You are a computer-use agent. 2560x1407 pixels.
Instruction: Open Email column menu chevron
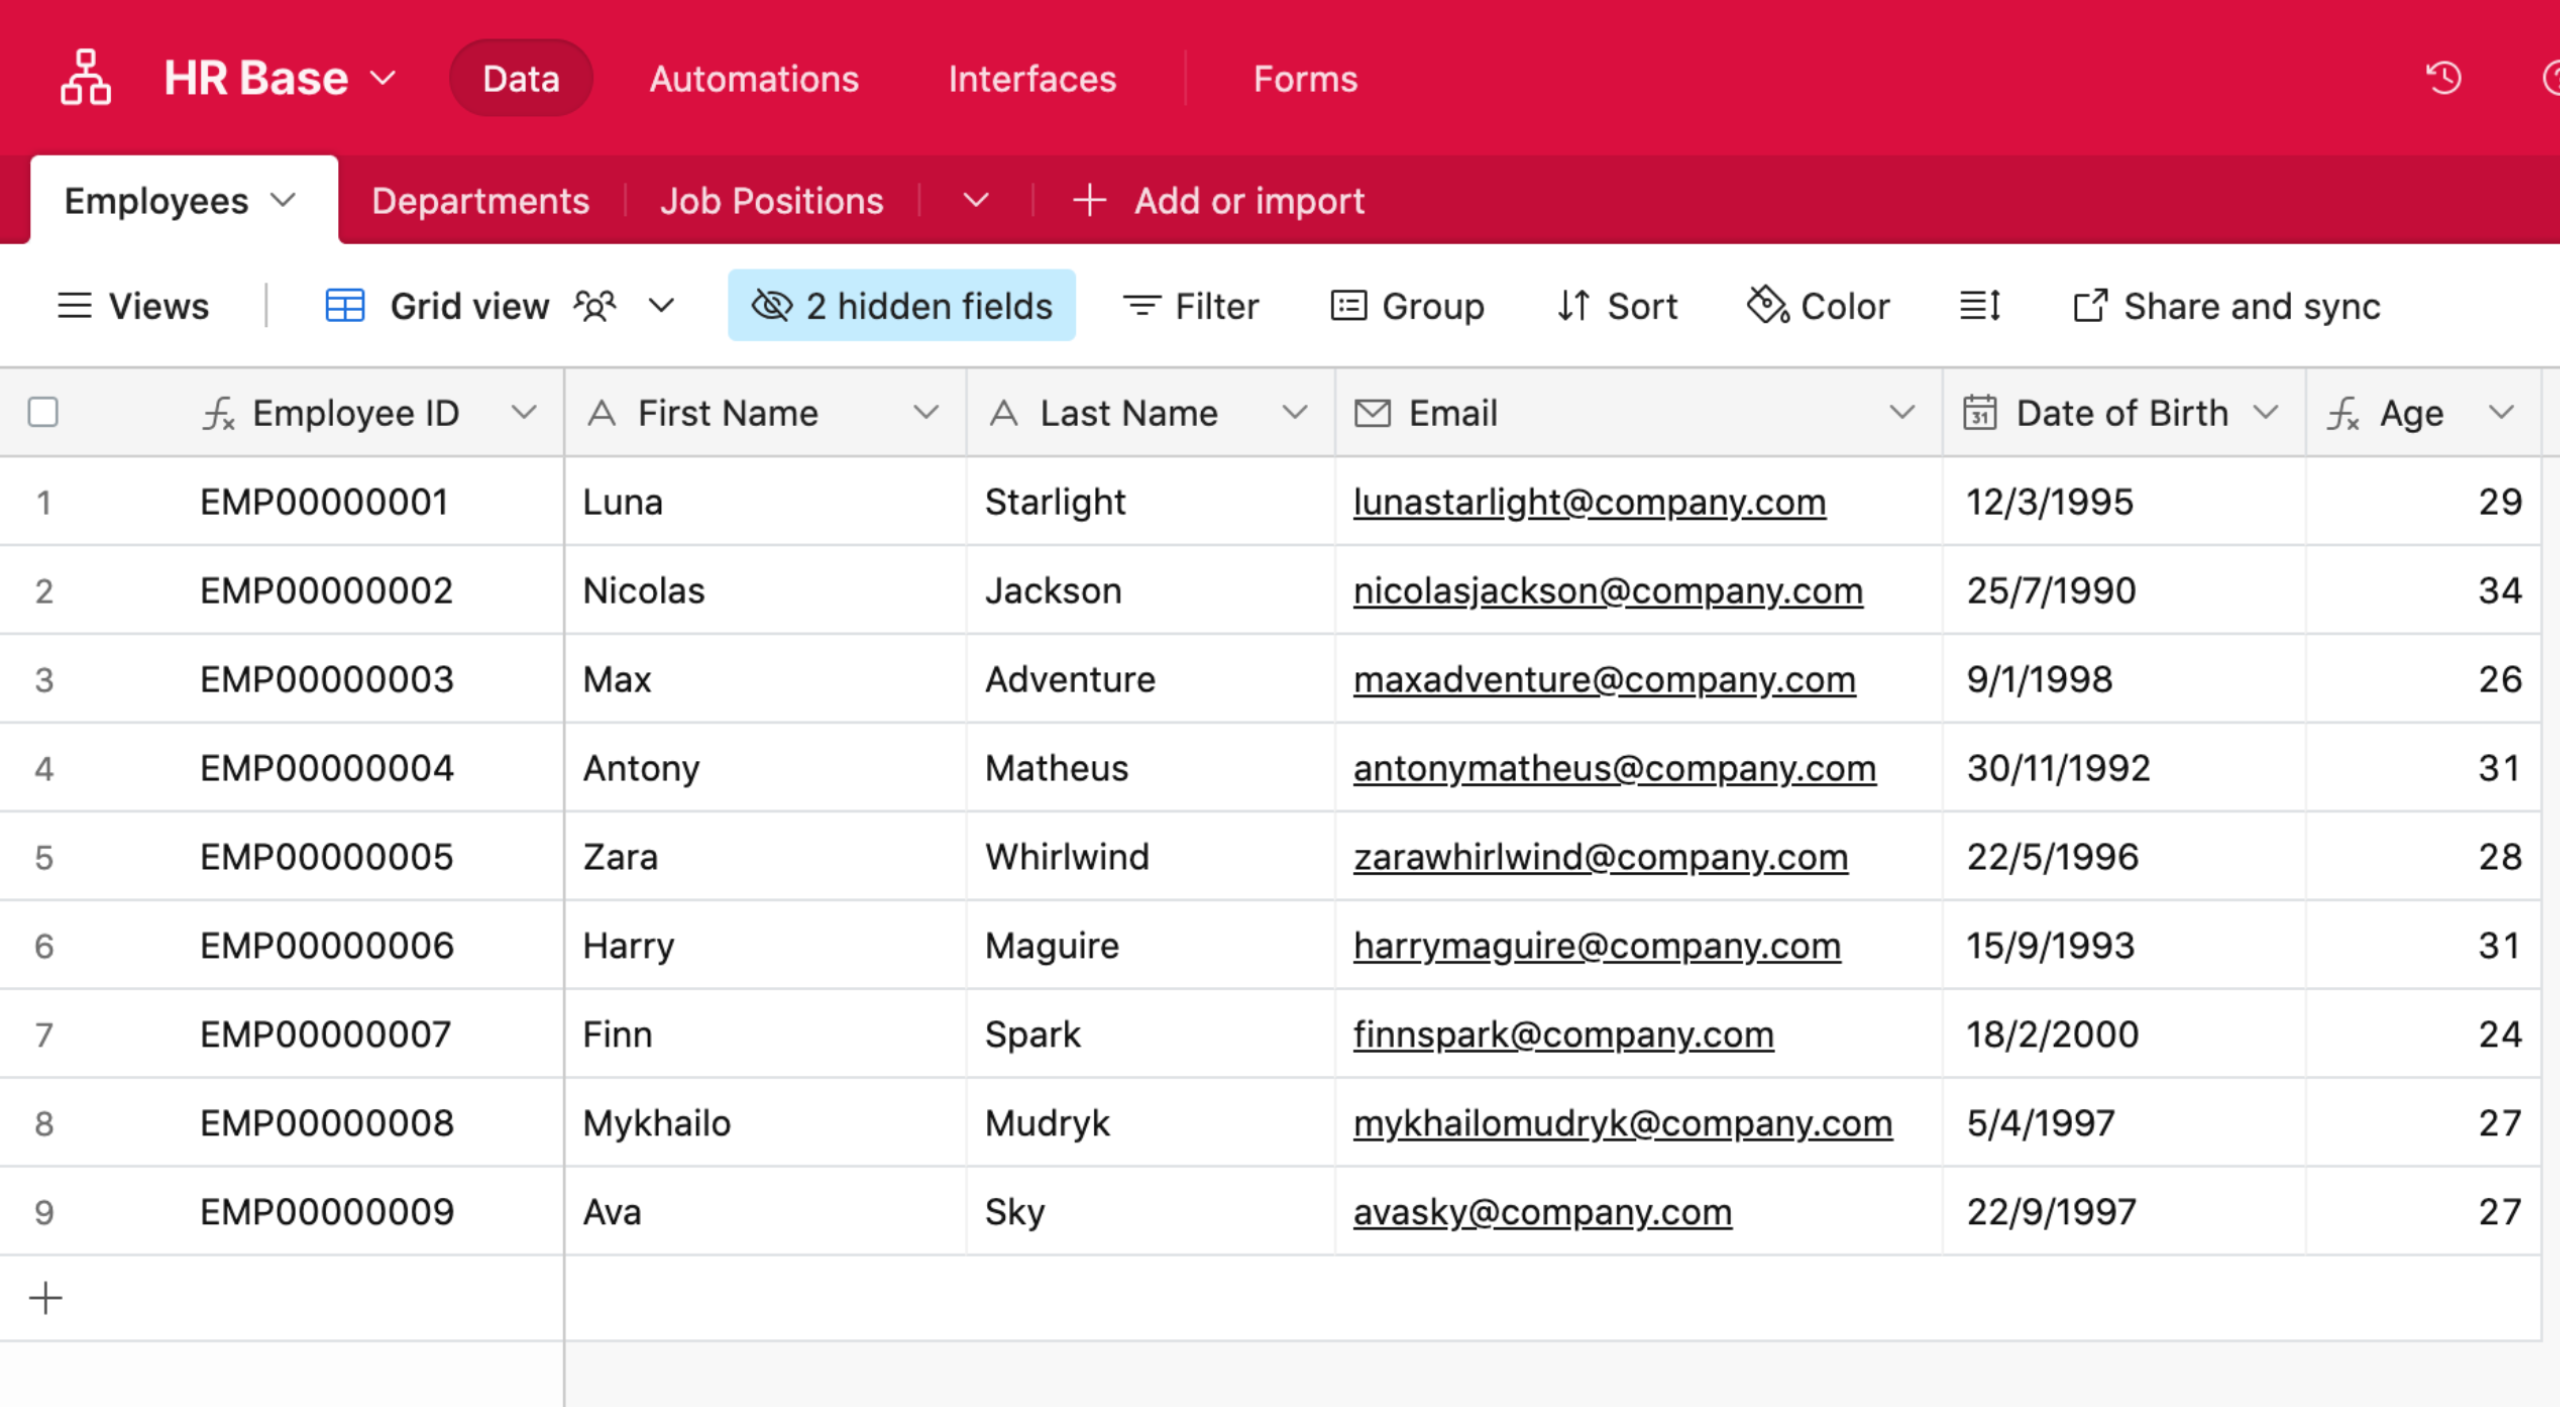[1902, 412]
